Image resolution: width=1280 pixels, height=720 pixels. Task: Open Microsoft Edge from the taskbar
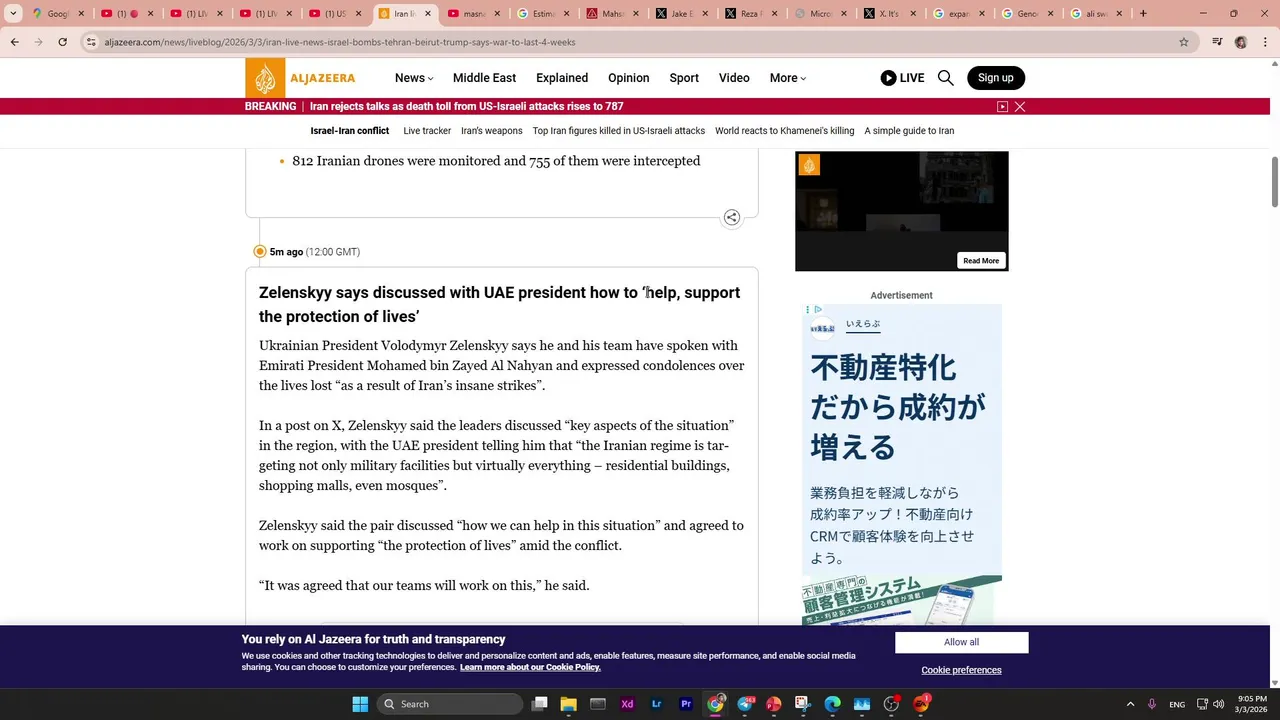tap(832, 704)
